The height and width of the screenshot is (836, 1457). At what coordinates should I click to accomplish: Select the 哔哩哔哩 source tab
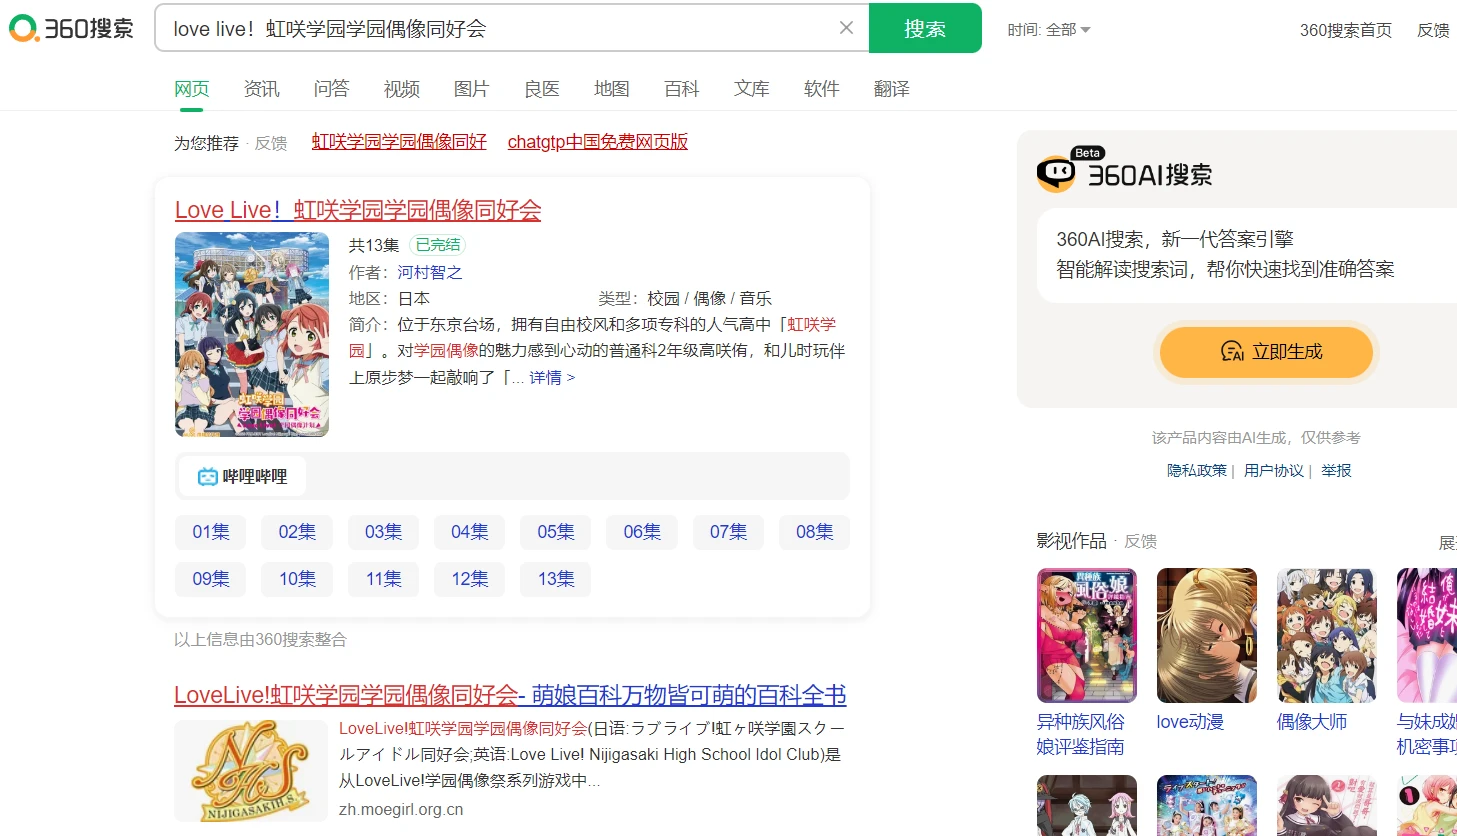point(242,476)
